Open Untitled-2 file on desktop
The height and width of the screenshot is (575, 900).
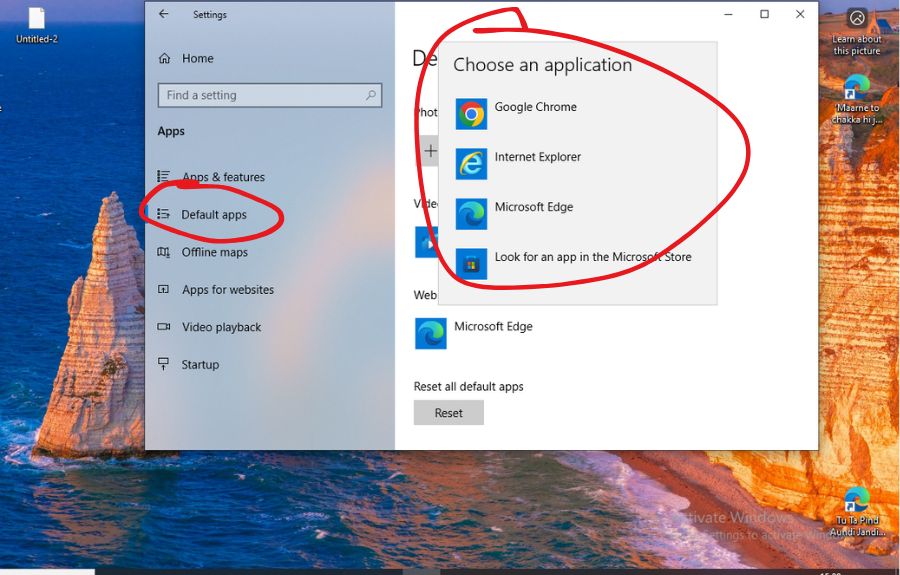(37, 25)
